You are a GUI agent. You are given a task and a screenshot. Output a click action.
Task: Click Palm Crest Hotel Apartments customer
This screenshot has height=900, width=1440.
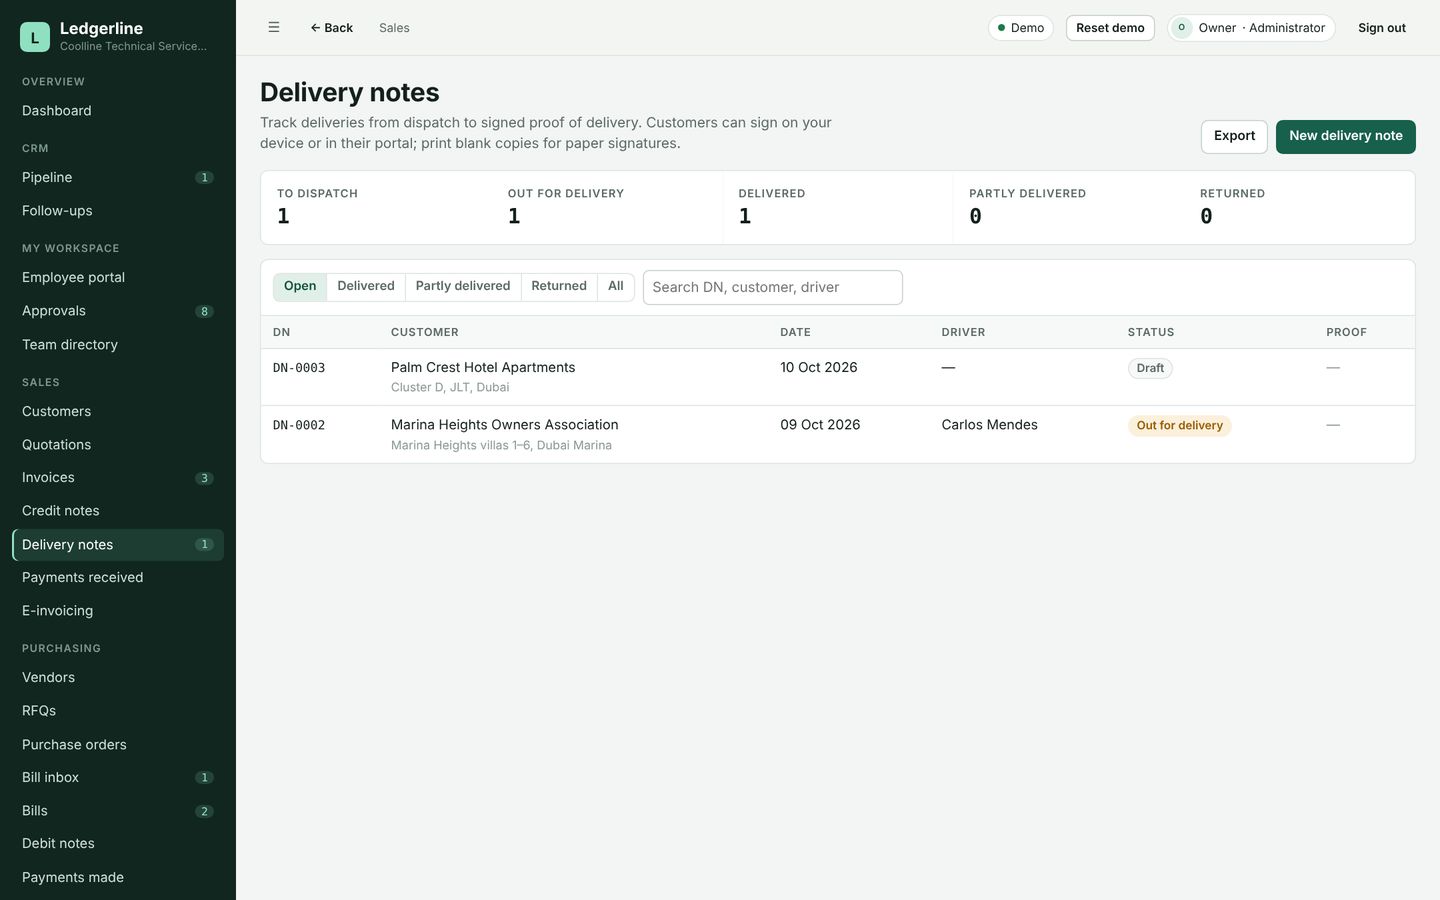[483, 367]
